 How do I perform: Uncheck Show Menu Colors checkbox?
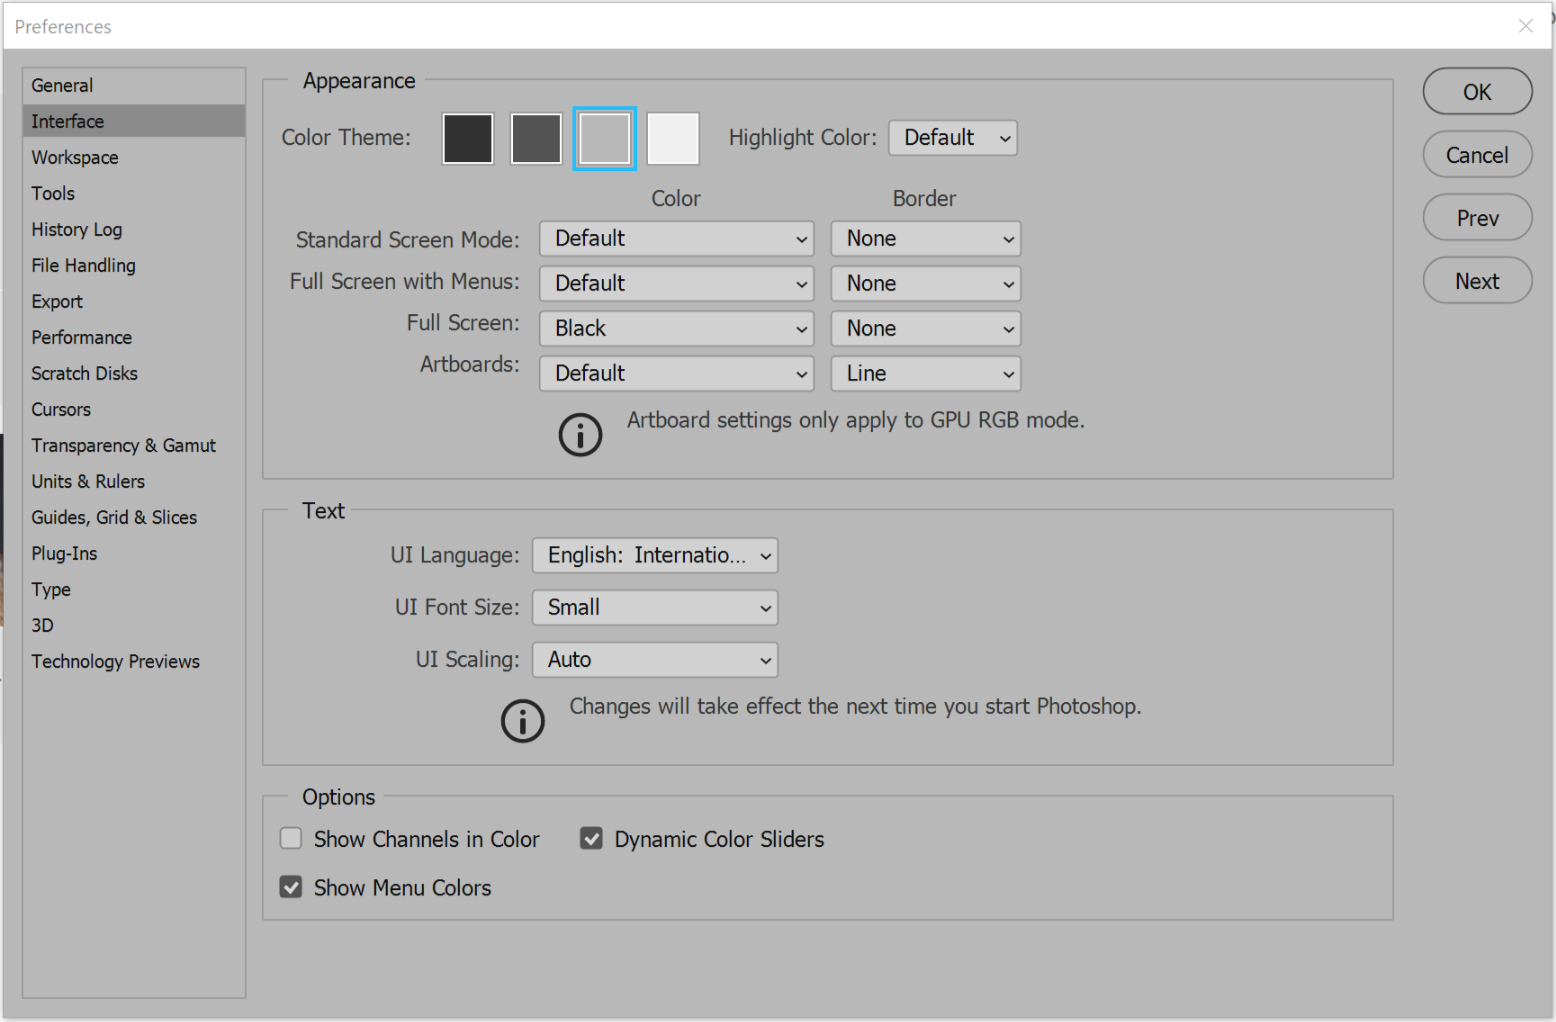[291, 887]
